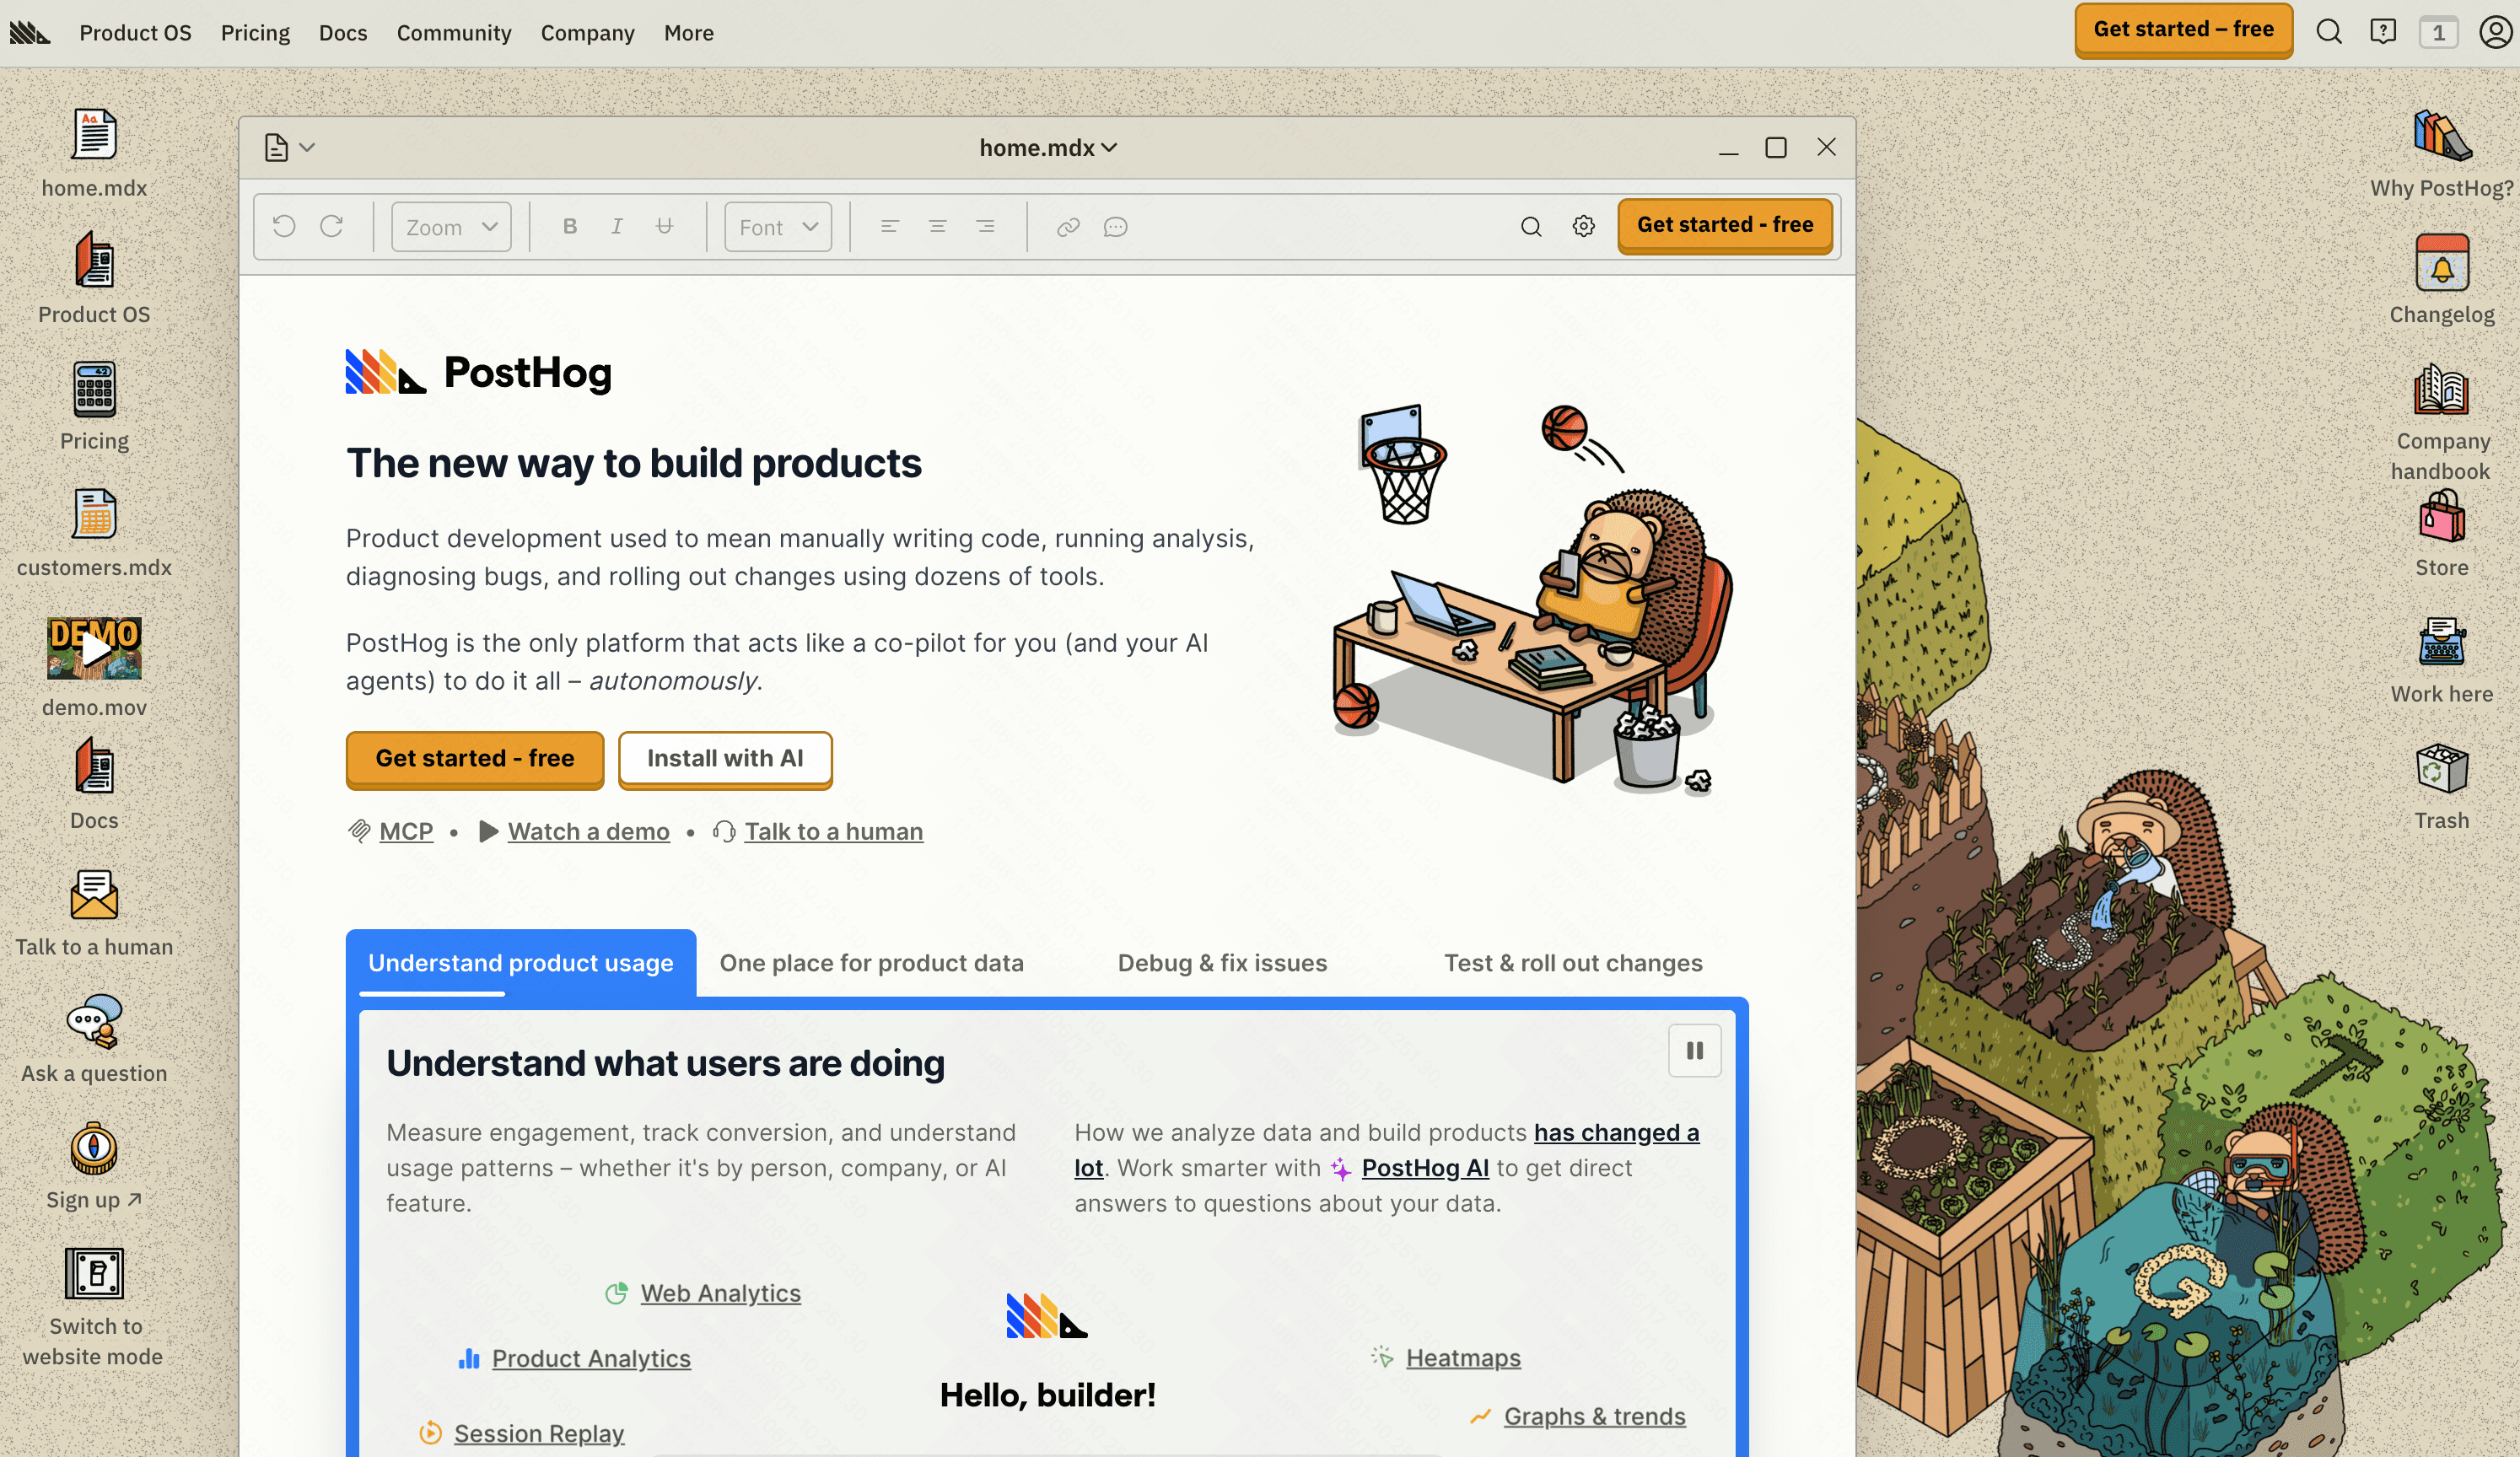Open the Sign up compass icon

click(x=94, y=1148)
